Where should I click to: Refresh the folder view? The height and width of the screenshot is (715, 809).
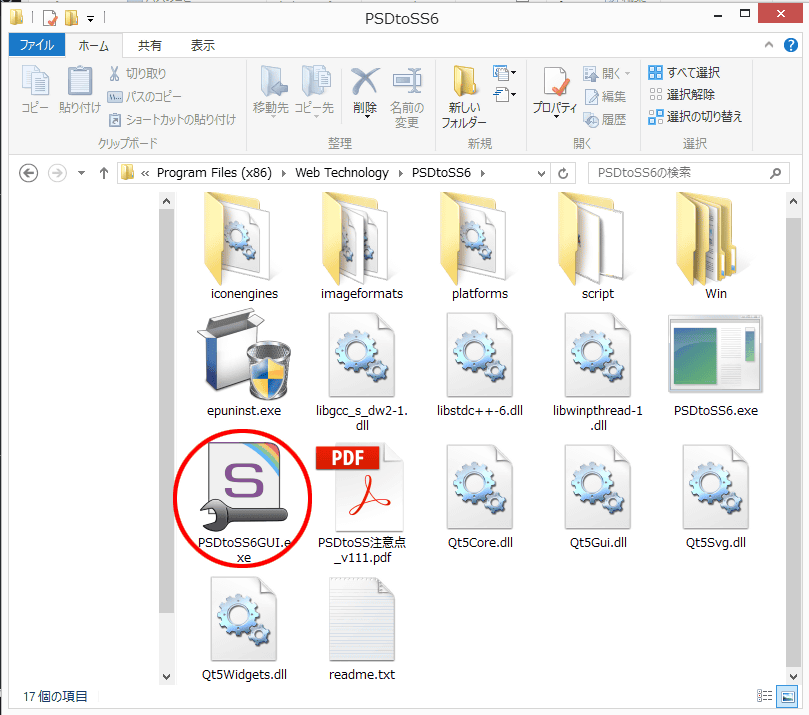[x=563, y=173]
